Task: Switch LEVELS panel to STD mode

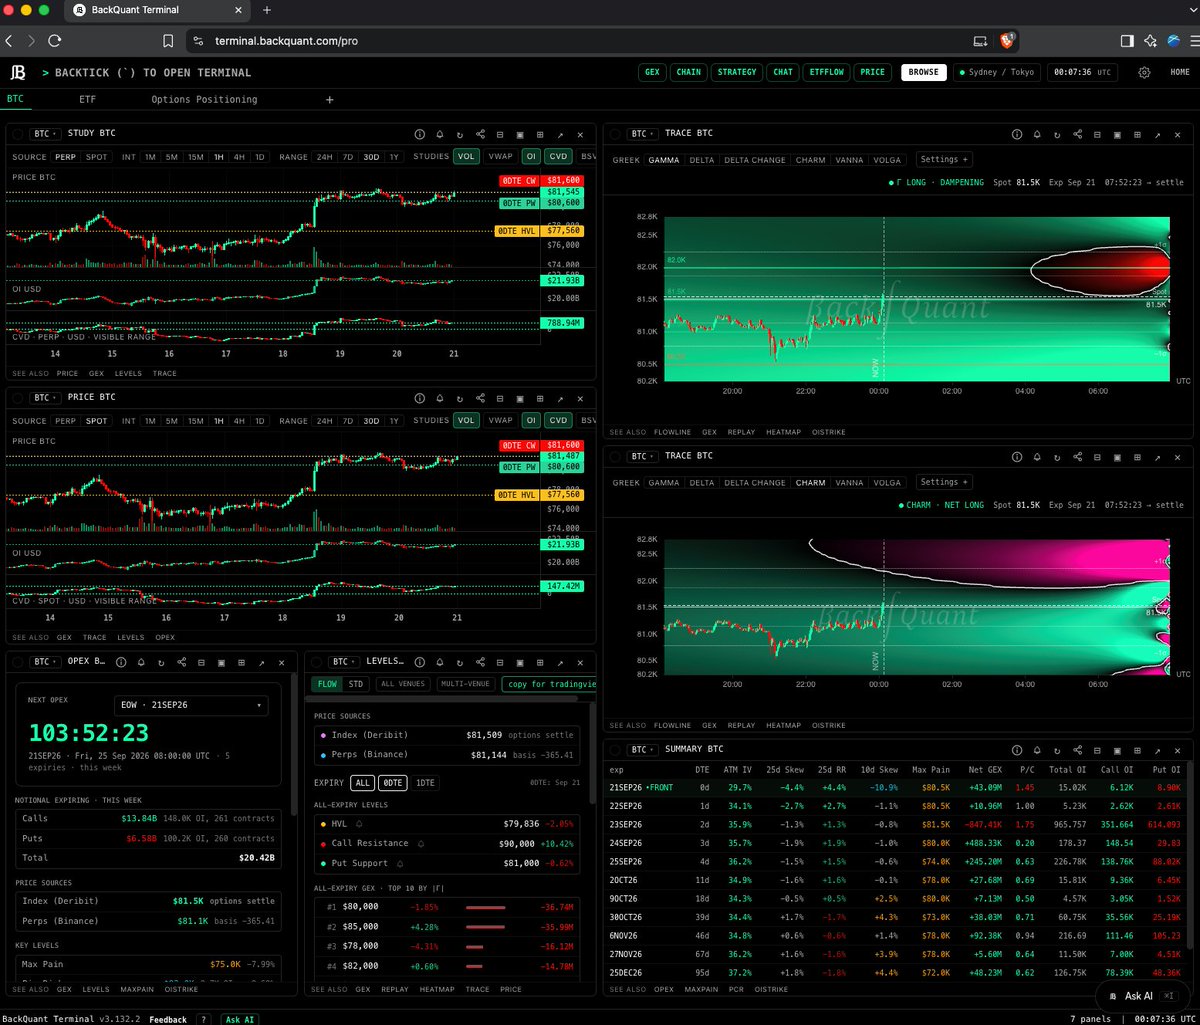Action: pyautogui.click(x=356, y=684)
